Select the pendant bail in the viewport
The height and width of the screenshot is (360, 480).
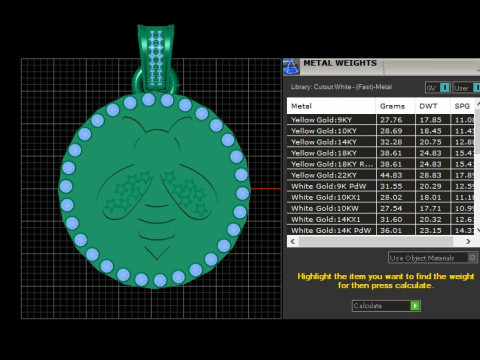coord(155,57)
